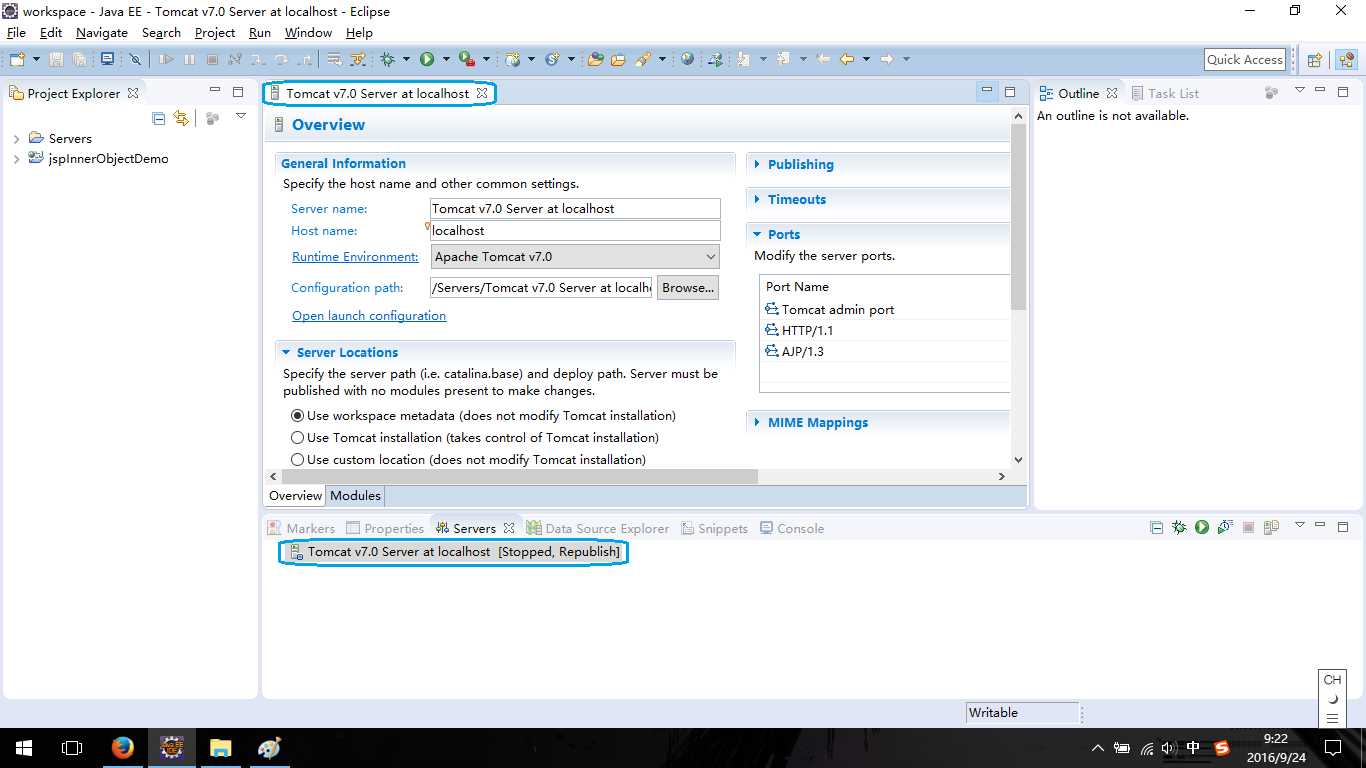Click the Open Perspective icon
Viewport: 1366px width, 768px height.
coord(1315,59)
